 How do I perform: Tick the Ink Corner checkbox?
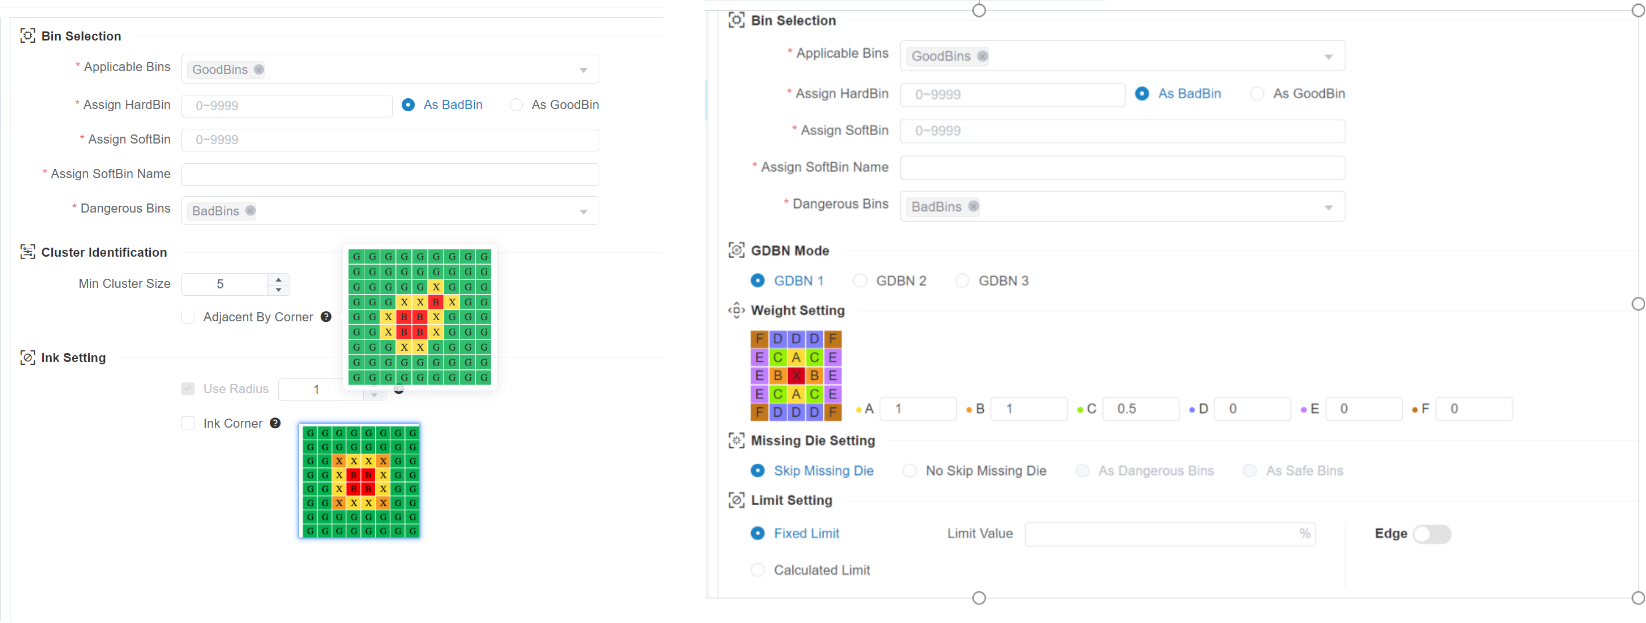pos(188,423)
